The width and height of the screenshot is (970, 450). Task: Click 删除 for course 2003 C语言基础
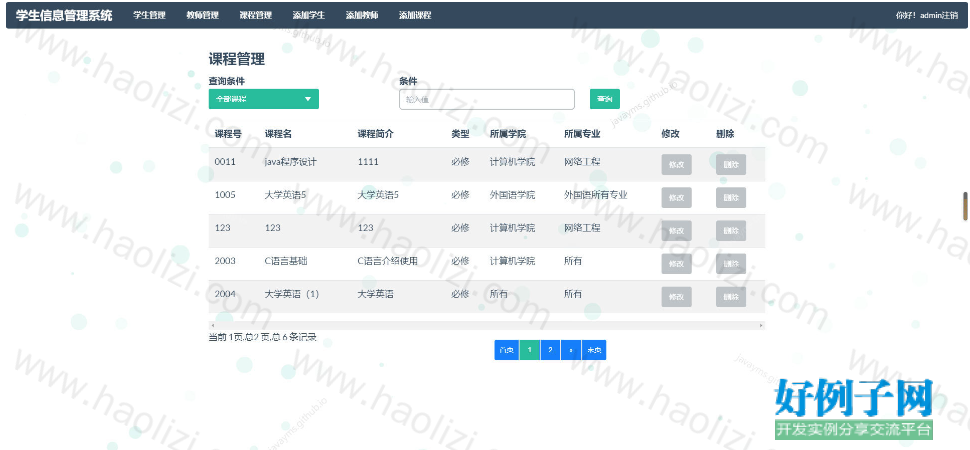coord(731,264)
